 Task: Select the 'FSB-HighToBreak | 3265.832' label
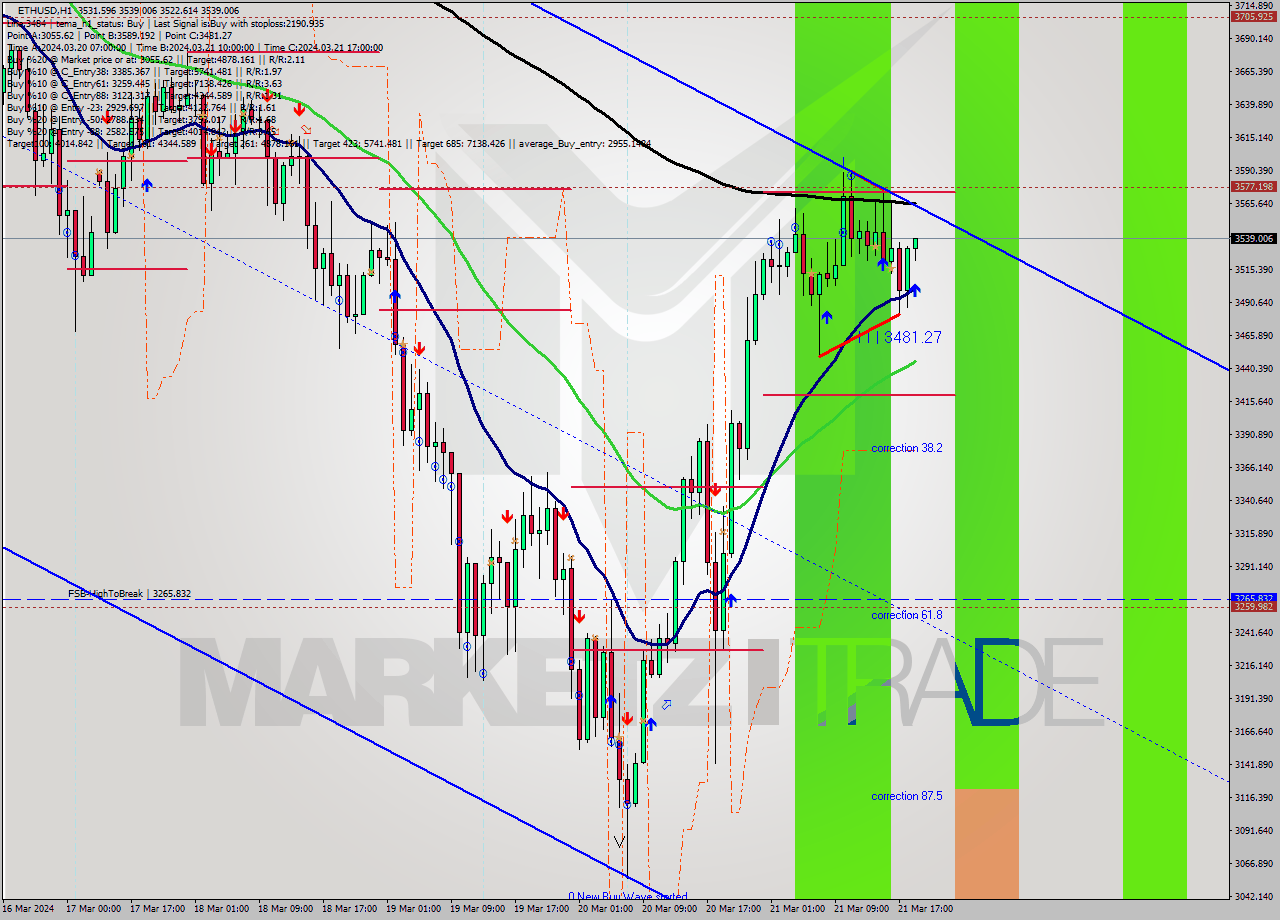129,593
